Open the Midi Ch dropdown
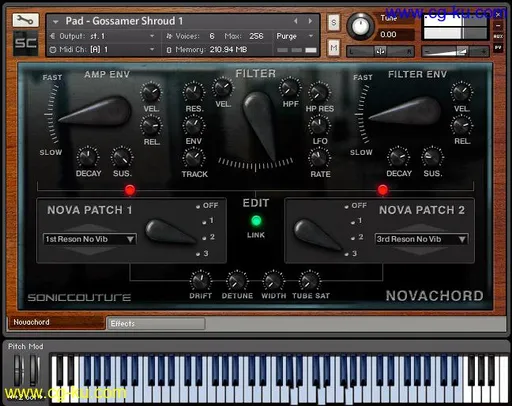 tap(103, 49)
